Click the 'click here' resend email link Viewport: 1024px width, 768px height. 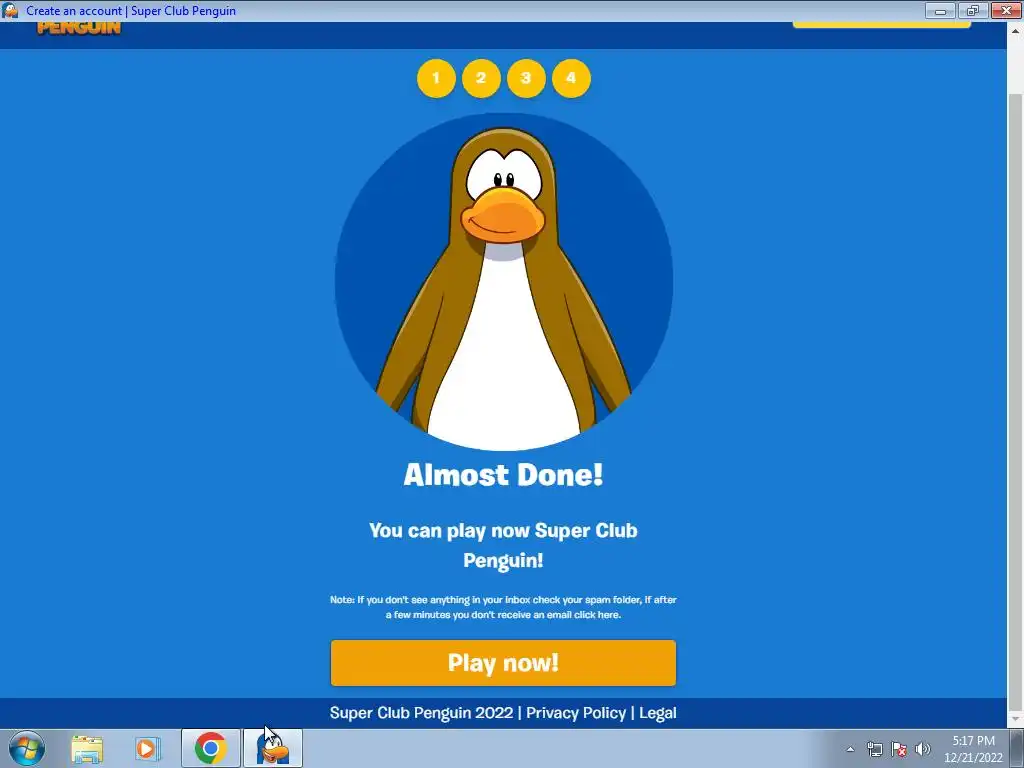tap(597, 615)
